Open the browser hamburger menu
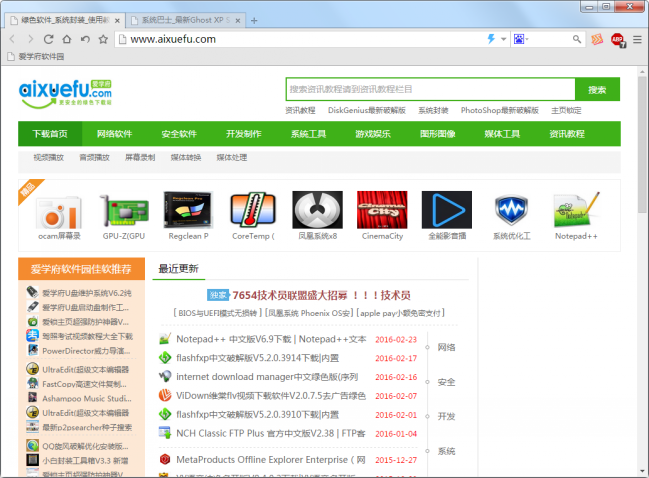649x478 pixels. pos(637,39)
